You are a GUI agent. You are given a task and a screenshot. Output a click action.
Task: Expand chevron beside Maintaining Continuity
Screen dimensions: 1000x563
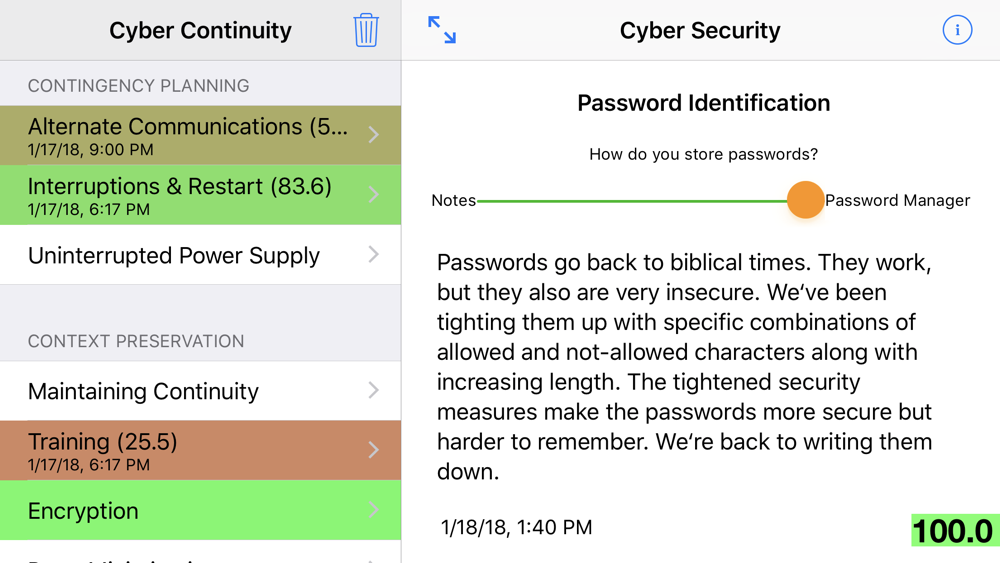pos(374,390)
